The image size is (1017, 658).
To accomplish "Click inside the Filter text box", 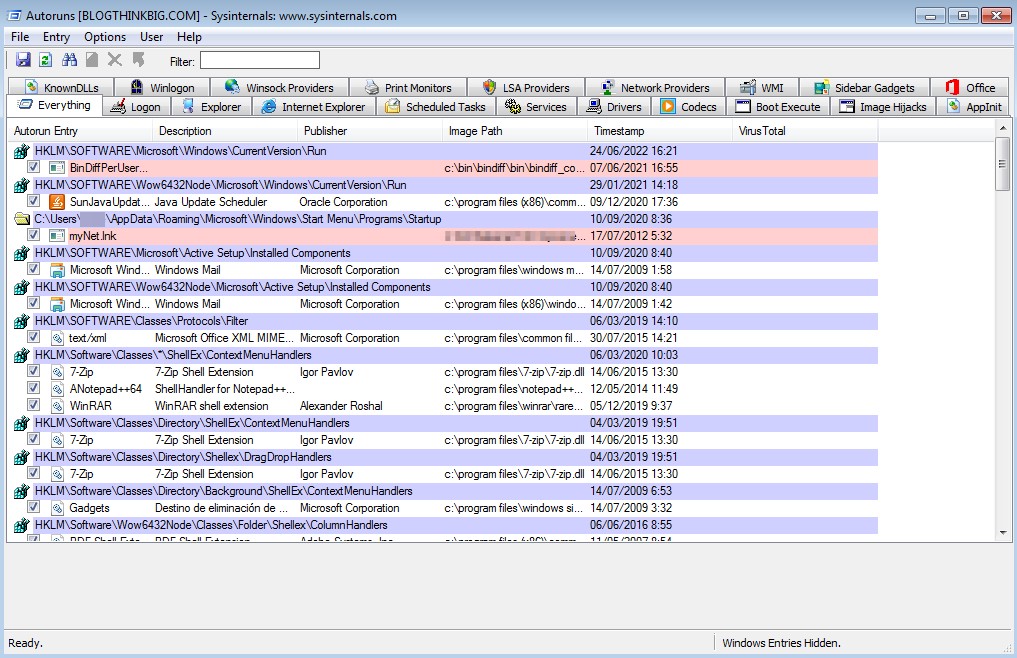I will pos(260,61).
